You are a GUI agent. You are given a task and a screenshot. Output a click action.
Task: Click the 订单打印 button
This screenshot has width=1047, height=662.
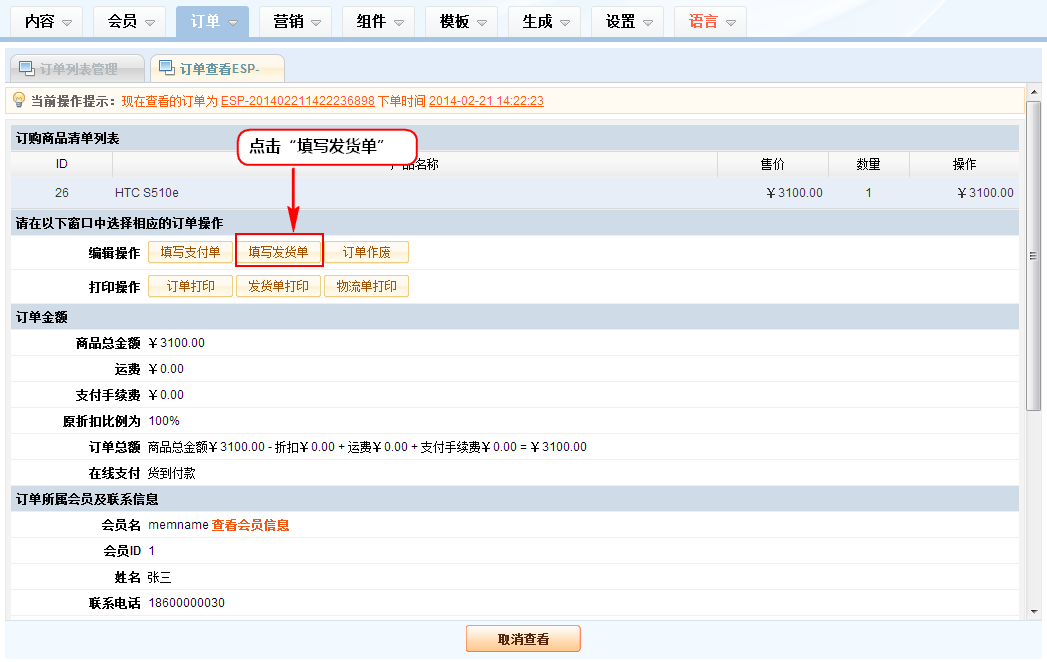tap(190, 286)
